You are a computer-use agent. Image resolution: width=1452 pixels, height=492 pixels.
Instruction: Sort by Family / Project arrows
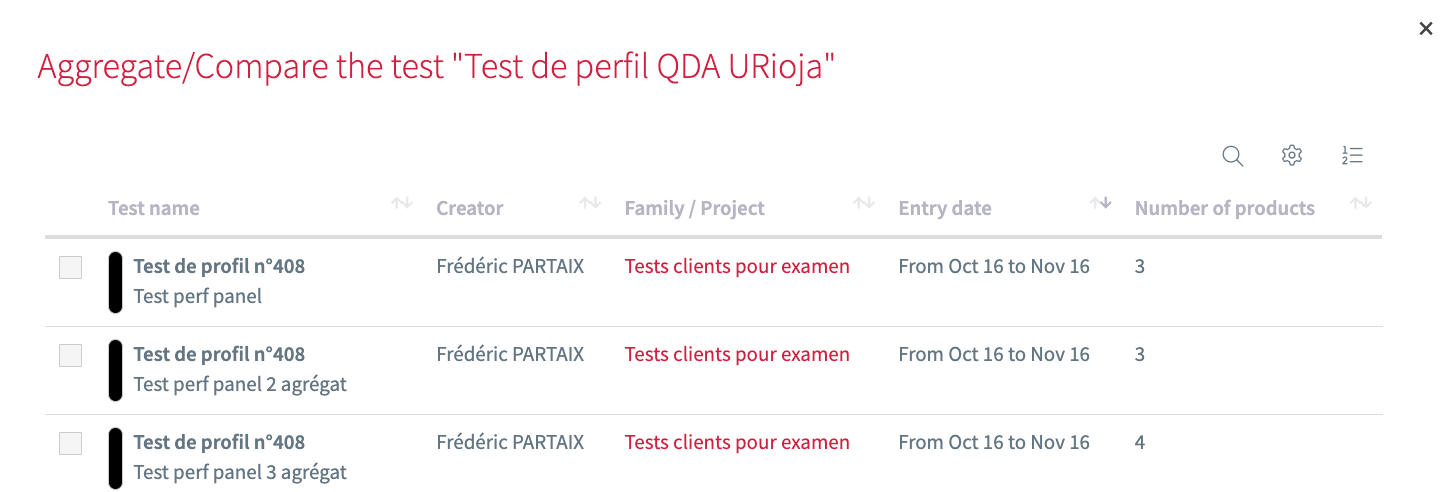[x=863, y=203]
